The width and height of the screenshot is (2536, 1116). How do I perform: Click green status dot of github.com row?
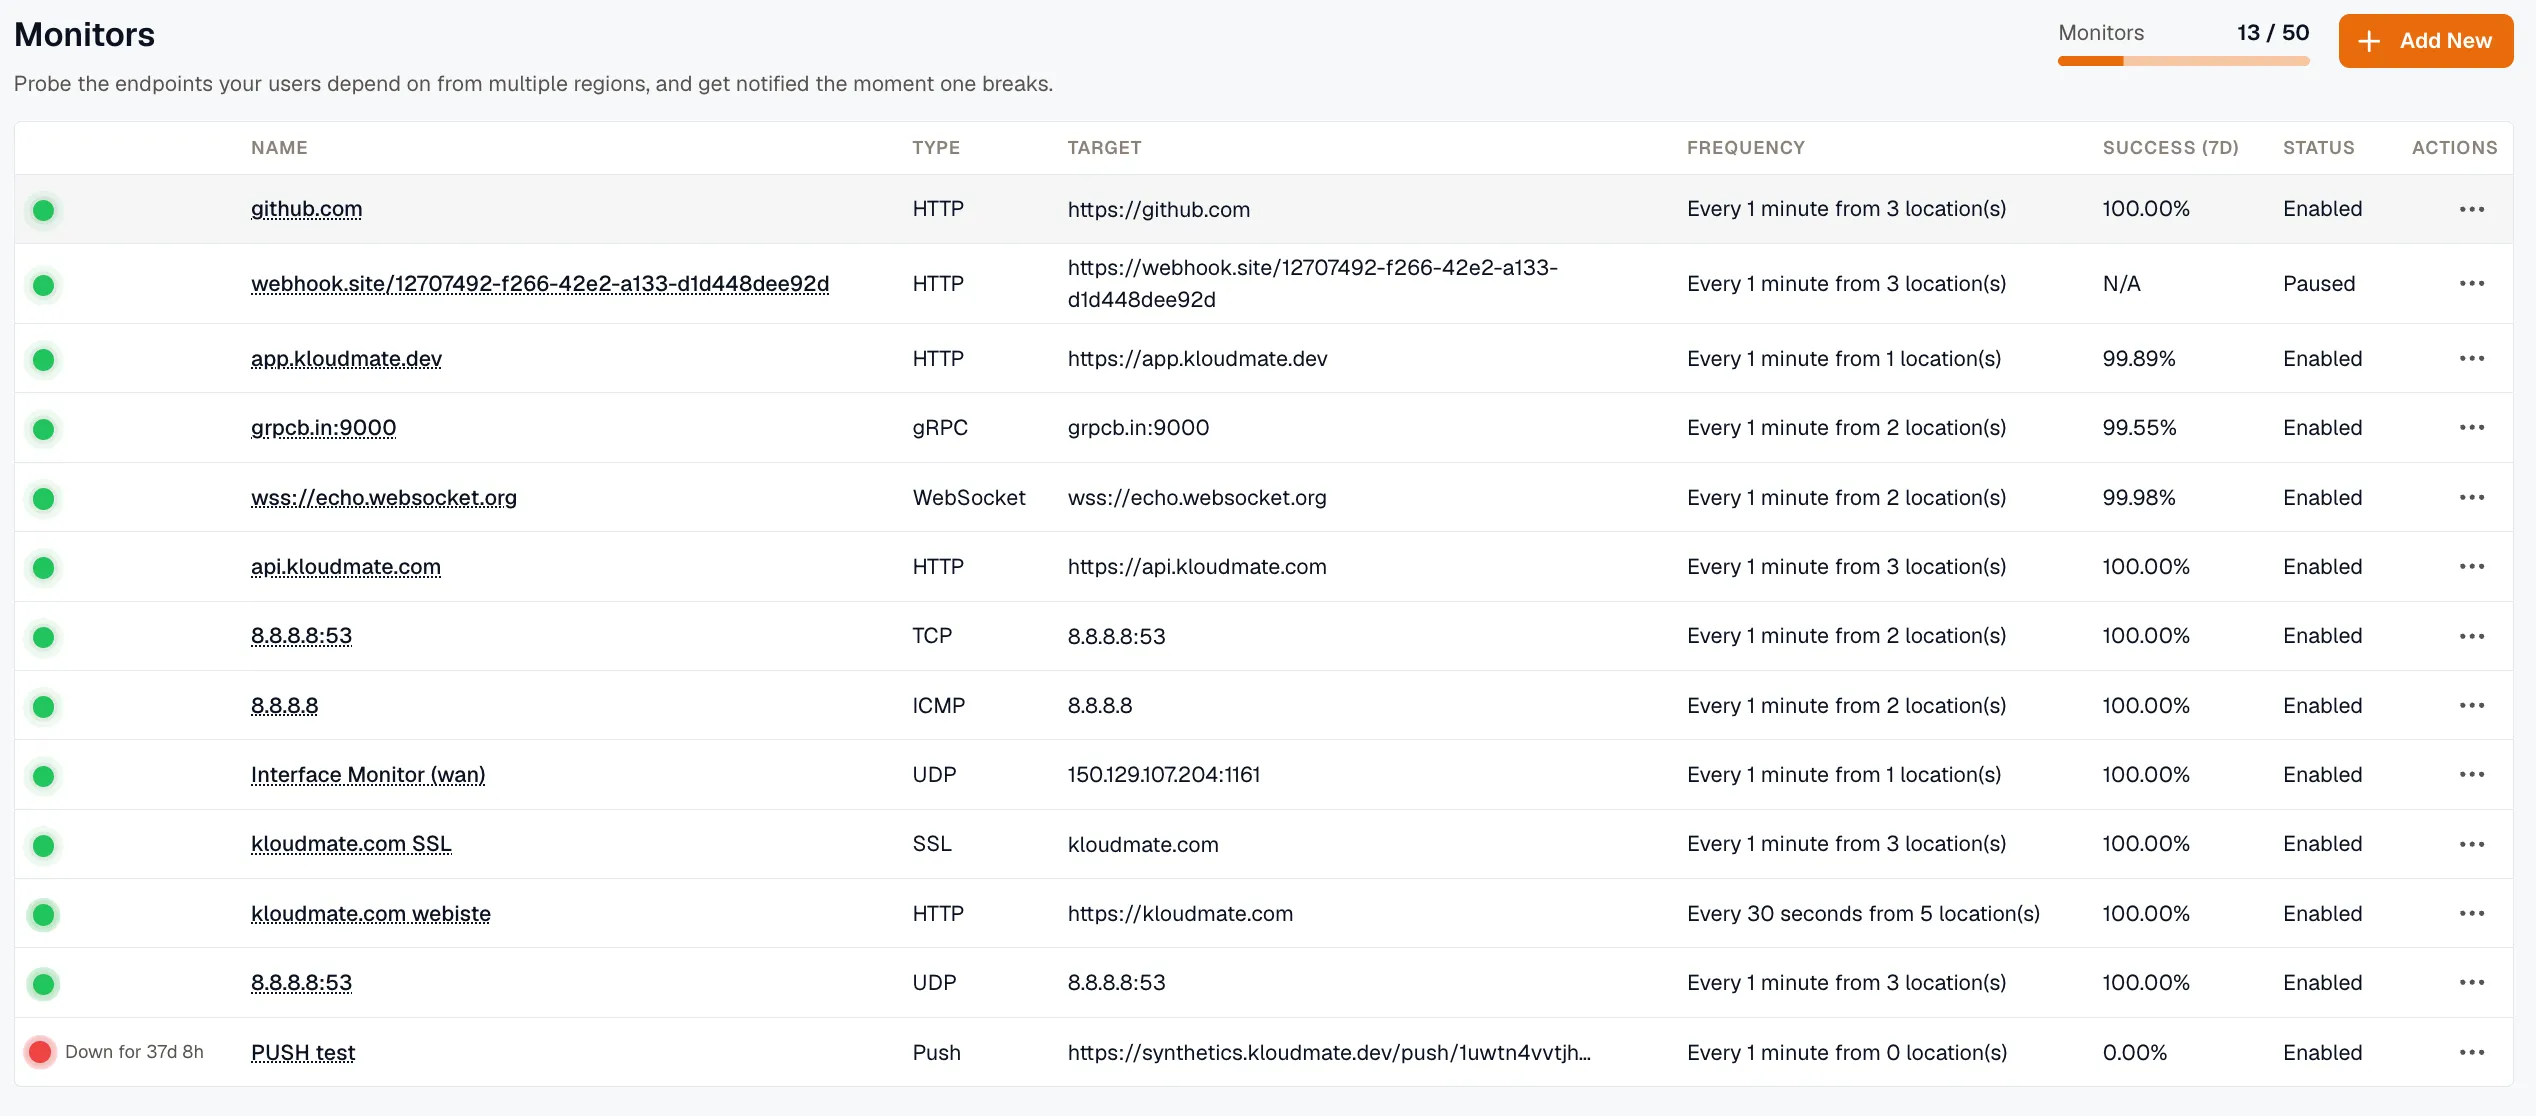point(43,210)
